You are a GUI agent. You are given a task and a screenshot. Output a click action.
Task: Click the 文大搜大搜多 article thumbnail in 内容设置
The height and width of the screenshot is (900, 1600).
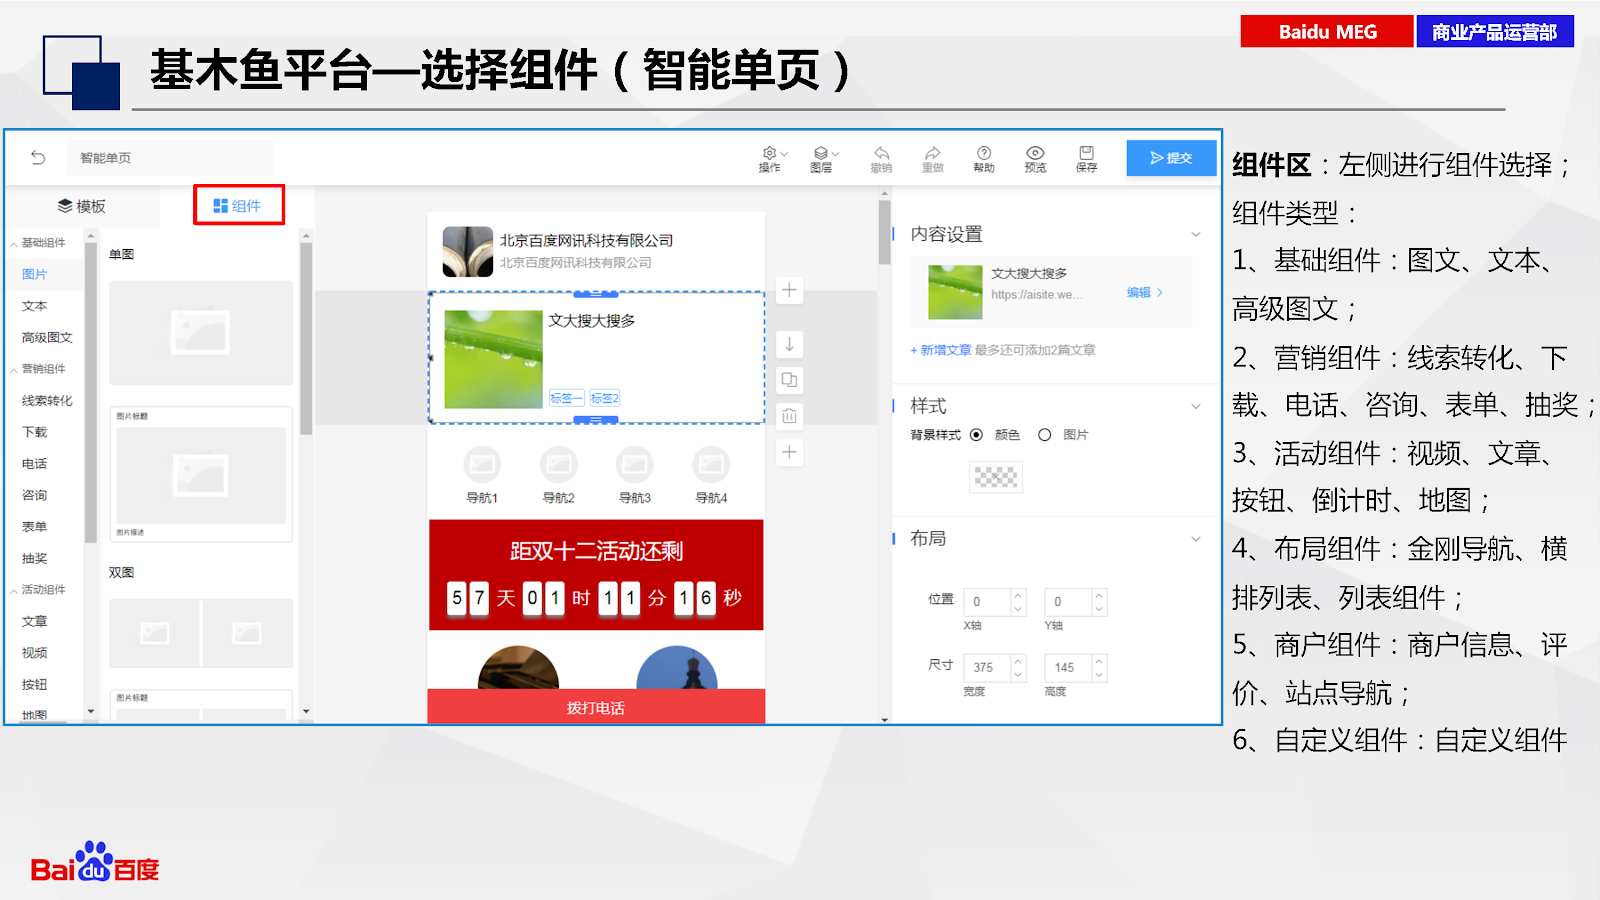pyautogui.click(x=955, y=292)
